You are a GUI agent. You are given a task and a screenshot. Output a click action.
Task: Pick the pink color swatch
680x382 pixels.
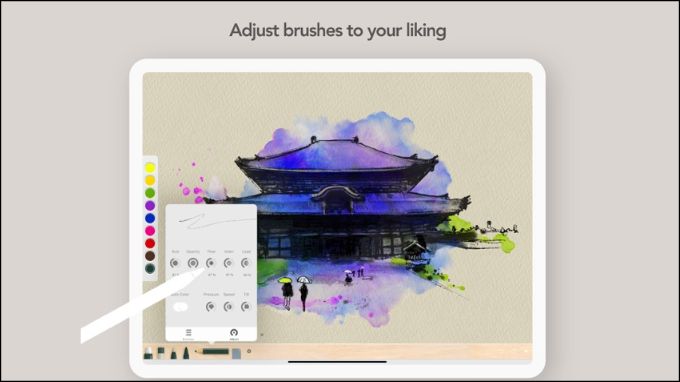tap(150, 231)
